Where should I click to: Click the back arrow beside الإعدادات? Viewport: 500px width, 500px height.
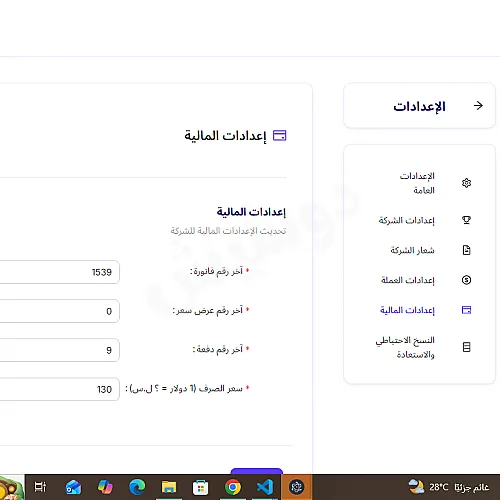tap(478, 106)
